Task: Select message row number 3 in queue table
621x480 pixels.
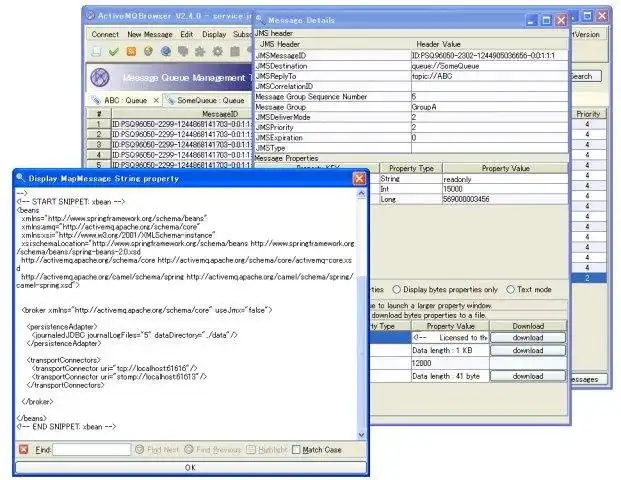Action: [x=170, y=145]
